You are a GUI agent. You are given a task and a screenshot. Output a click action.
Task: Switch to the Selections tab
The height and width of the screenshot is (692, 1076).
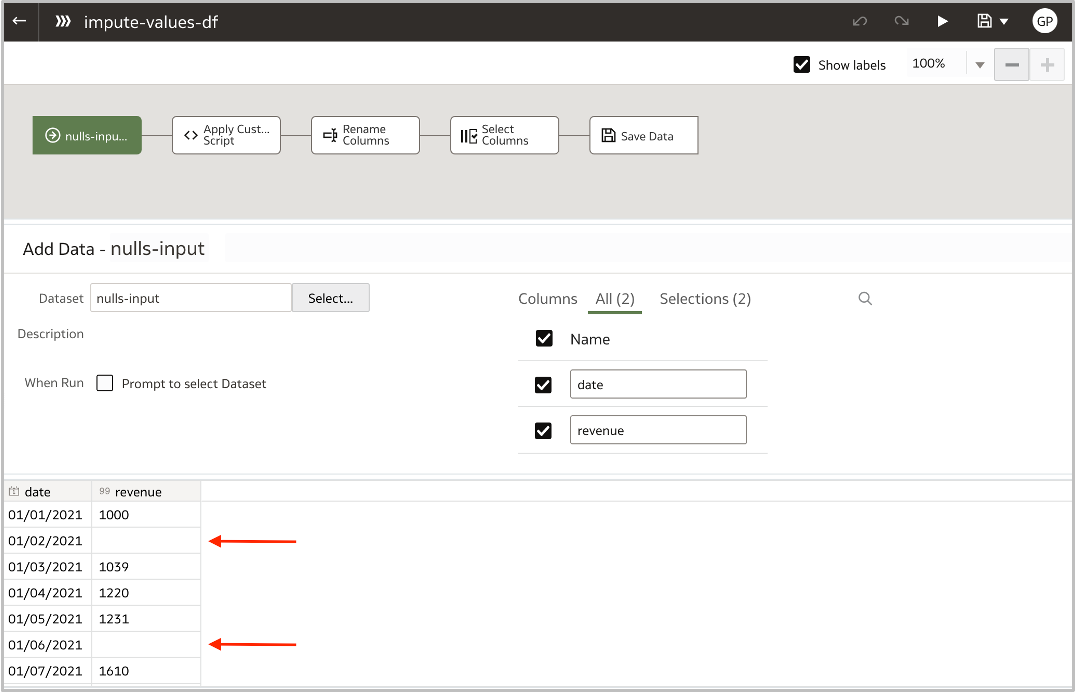click(704, 298)
